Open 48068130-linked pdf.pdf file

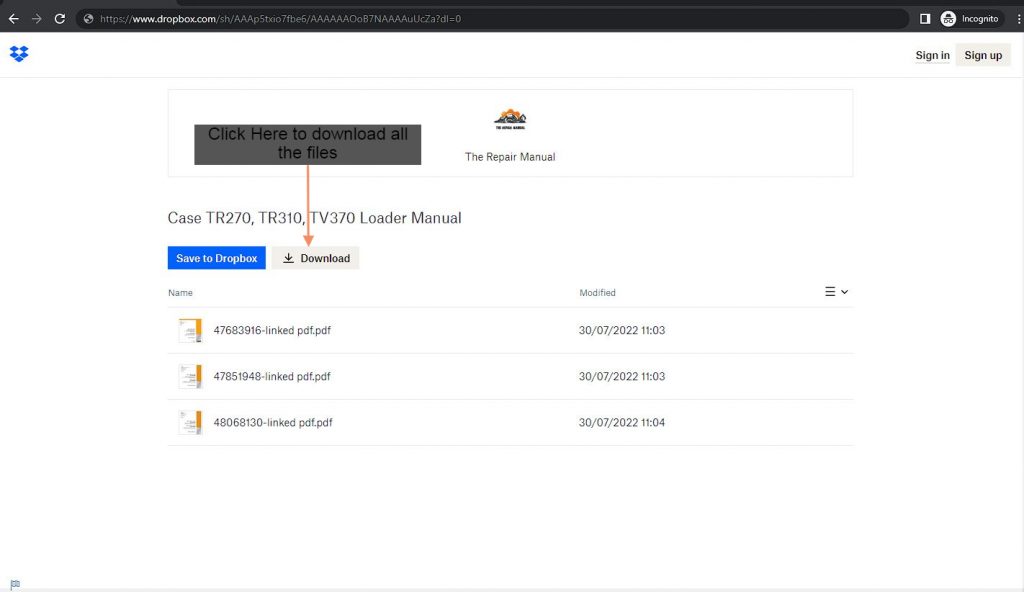click(273, 422)
